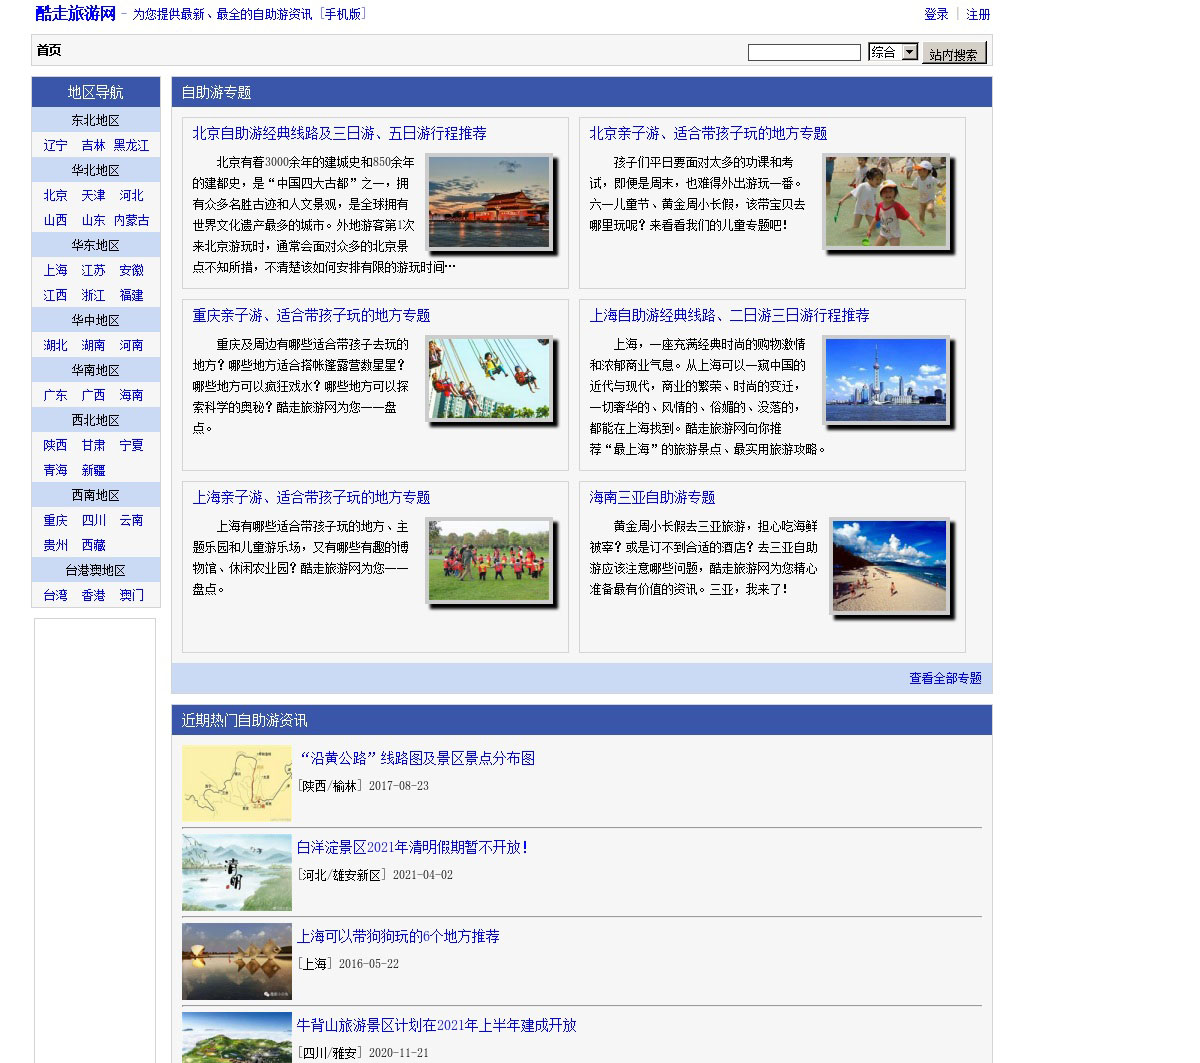Select 青海 in the region navigation
Image resolution: width=1200 pixels, height=1063 pixels.
click(56, 470)
